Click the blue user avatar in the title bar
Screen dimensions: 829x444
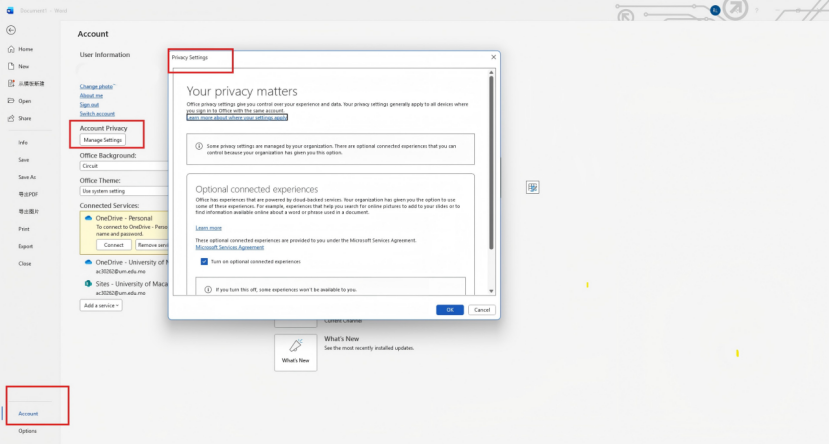tap(715, 10)
